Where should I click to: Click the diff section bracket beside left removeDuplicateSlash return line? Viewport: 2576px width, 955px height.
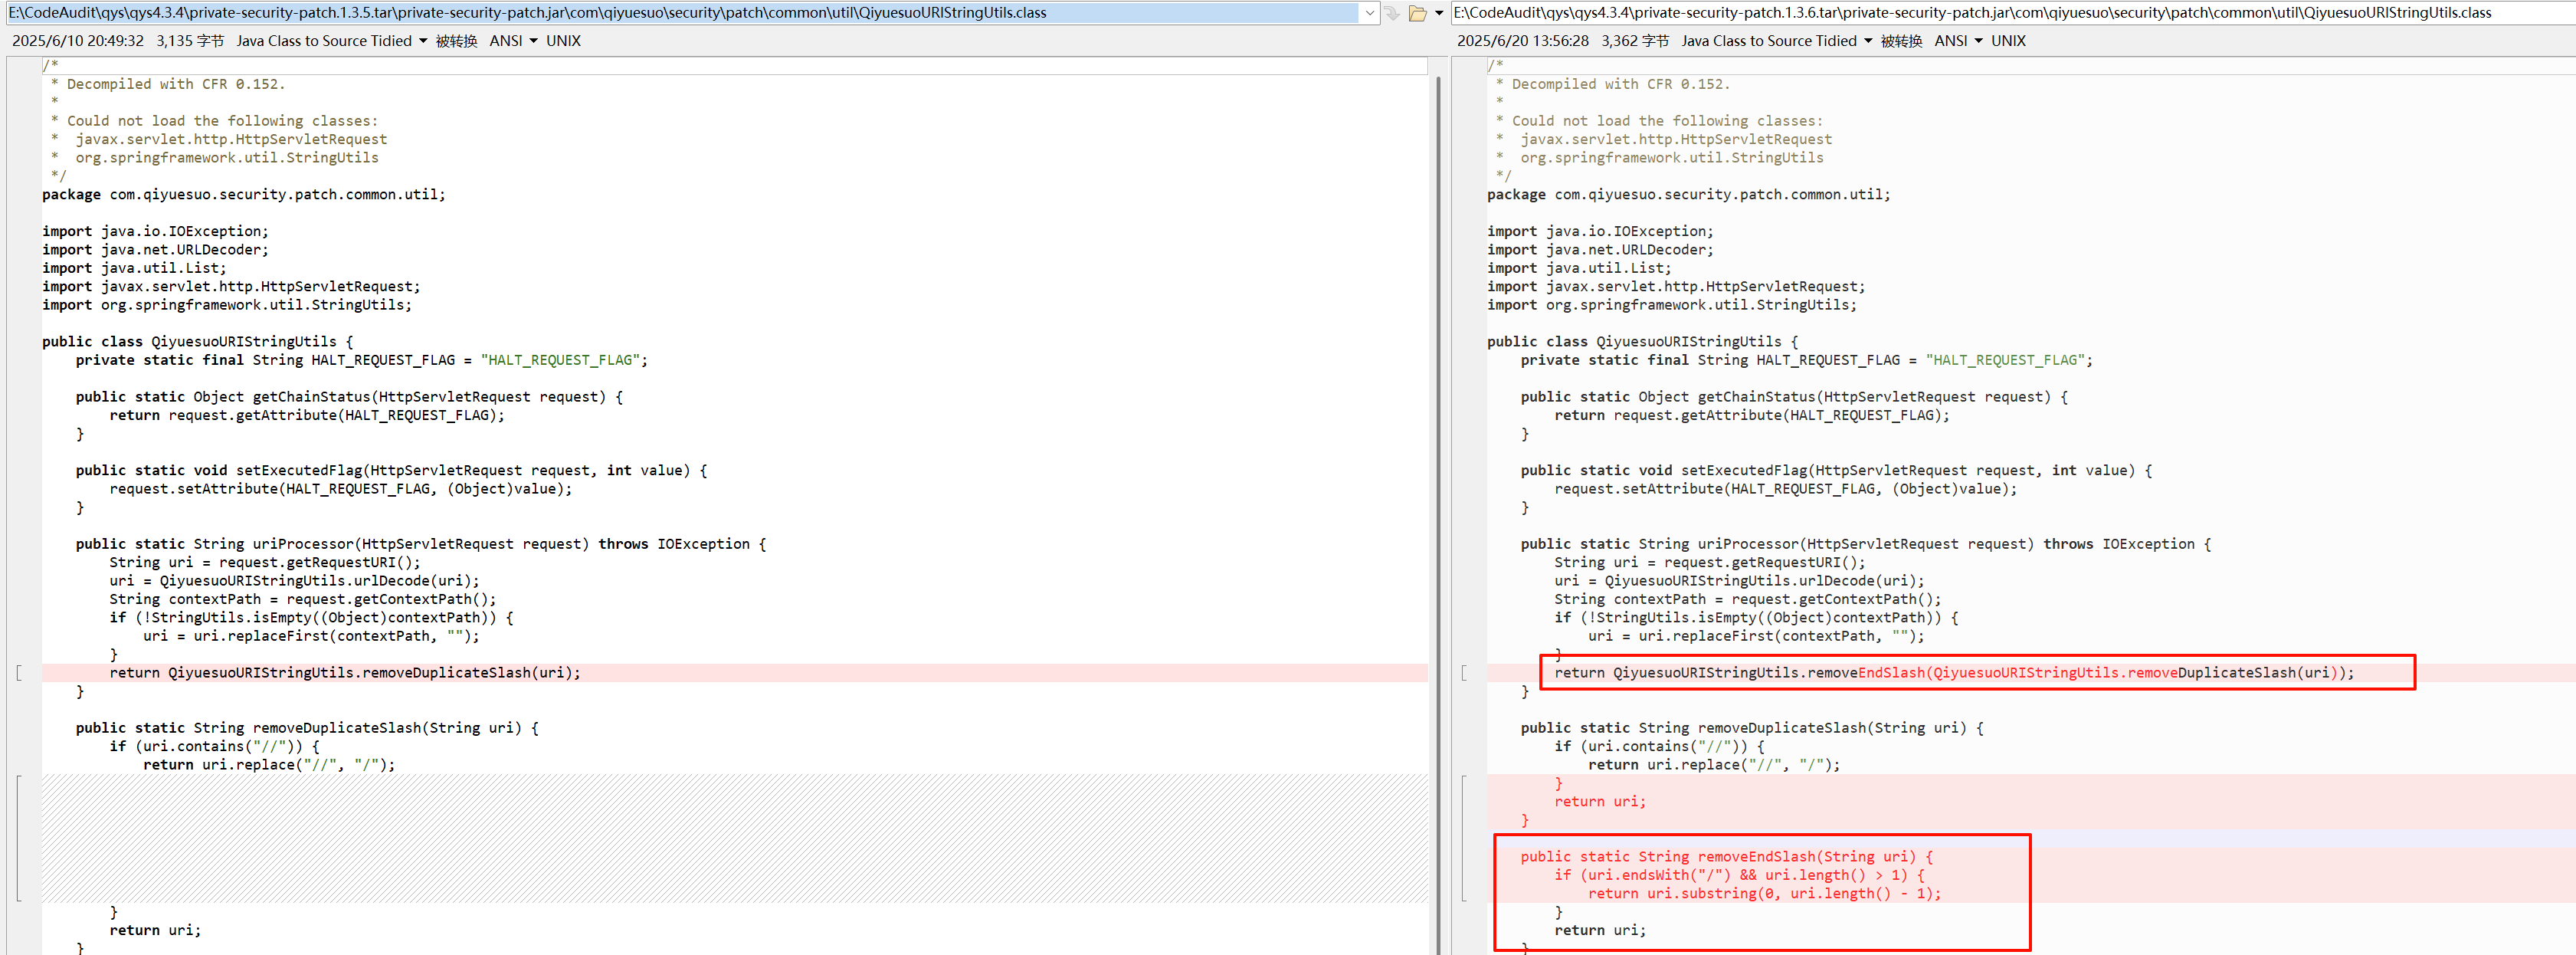pyautogui.click(x=19, y=673)
